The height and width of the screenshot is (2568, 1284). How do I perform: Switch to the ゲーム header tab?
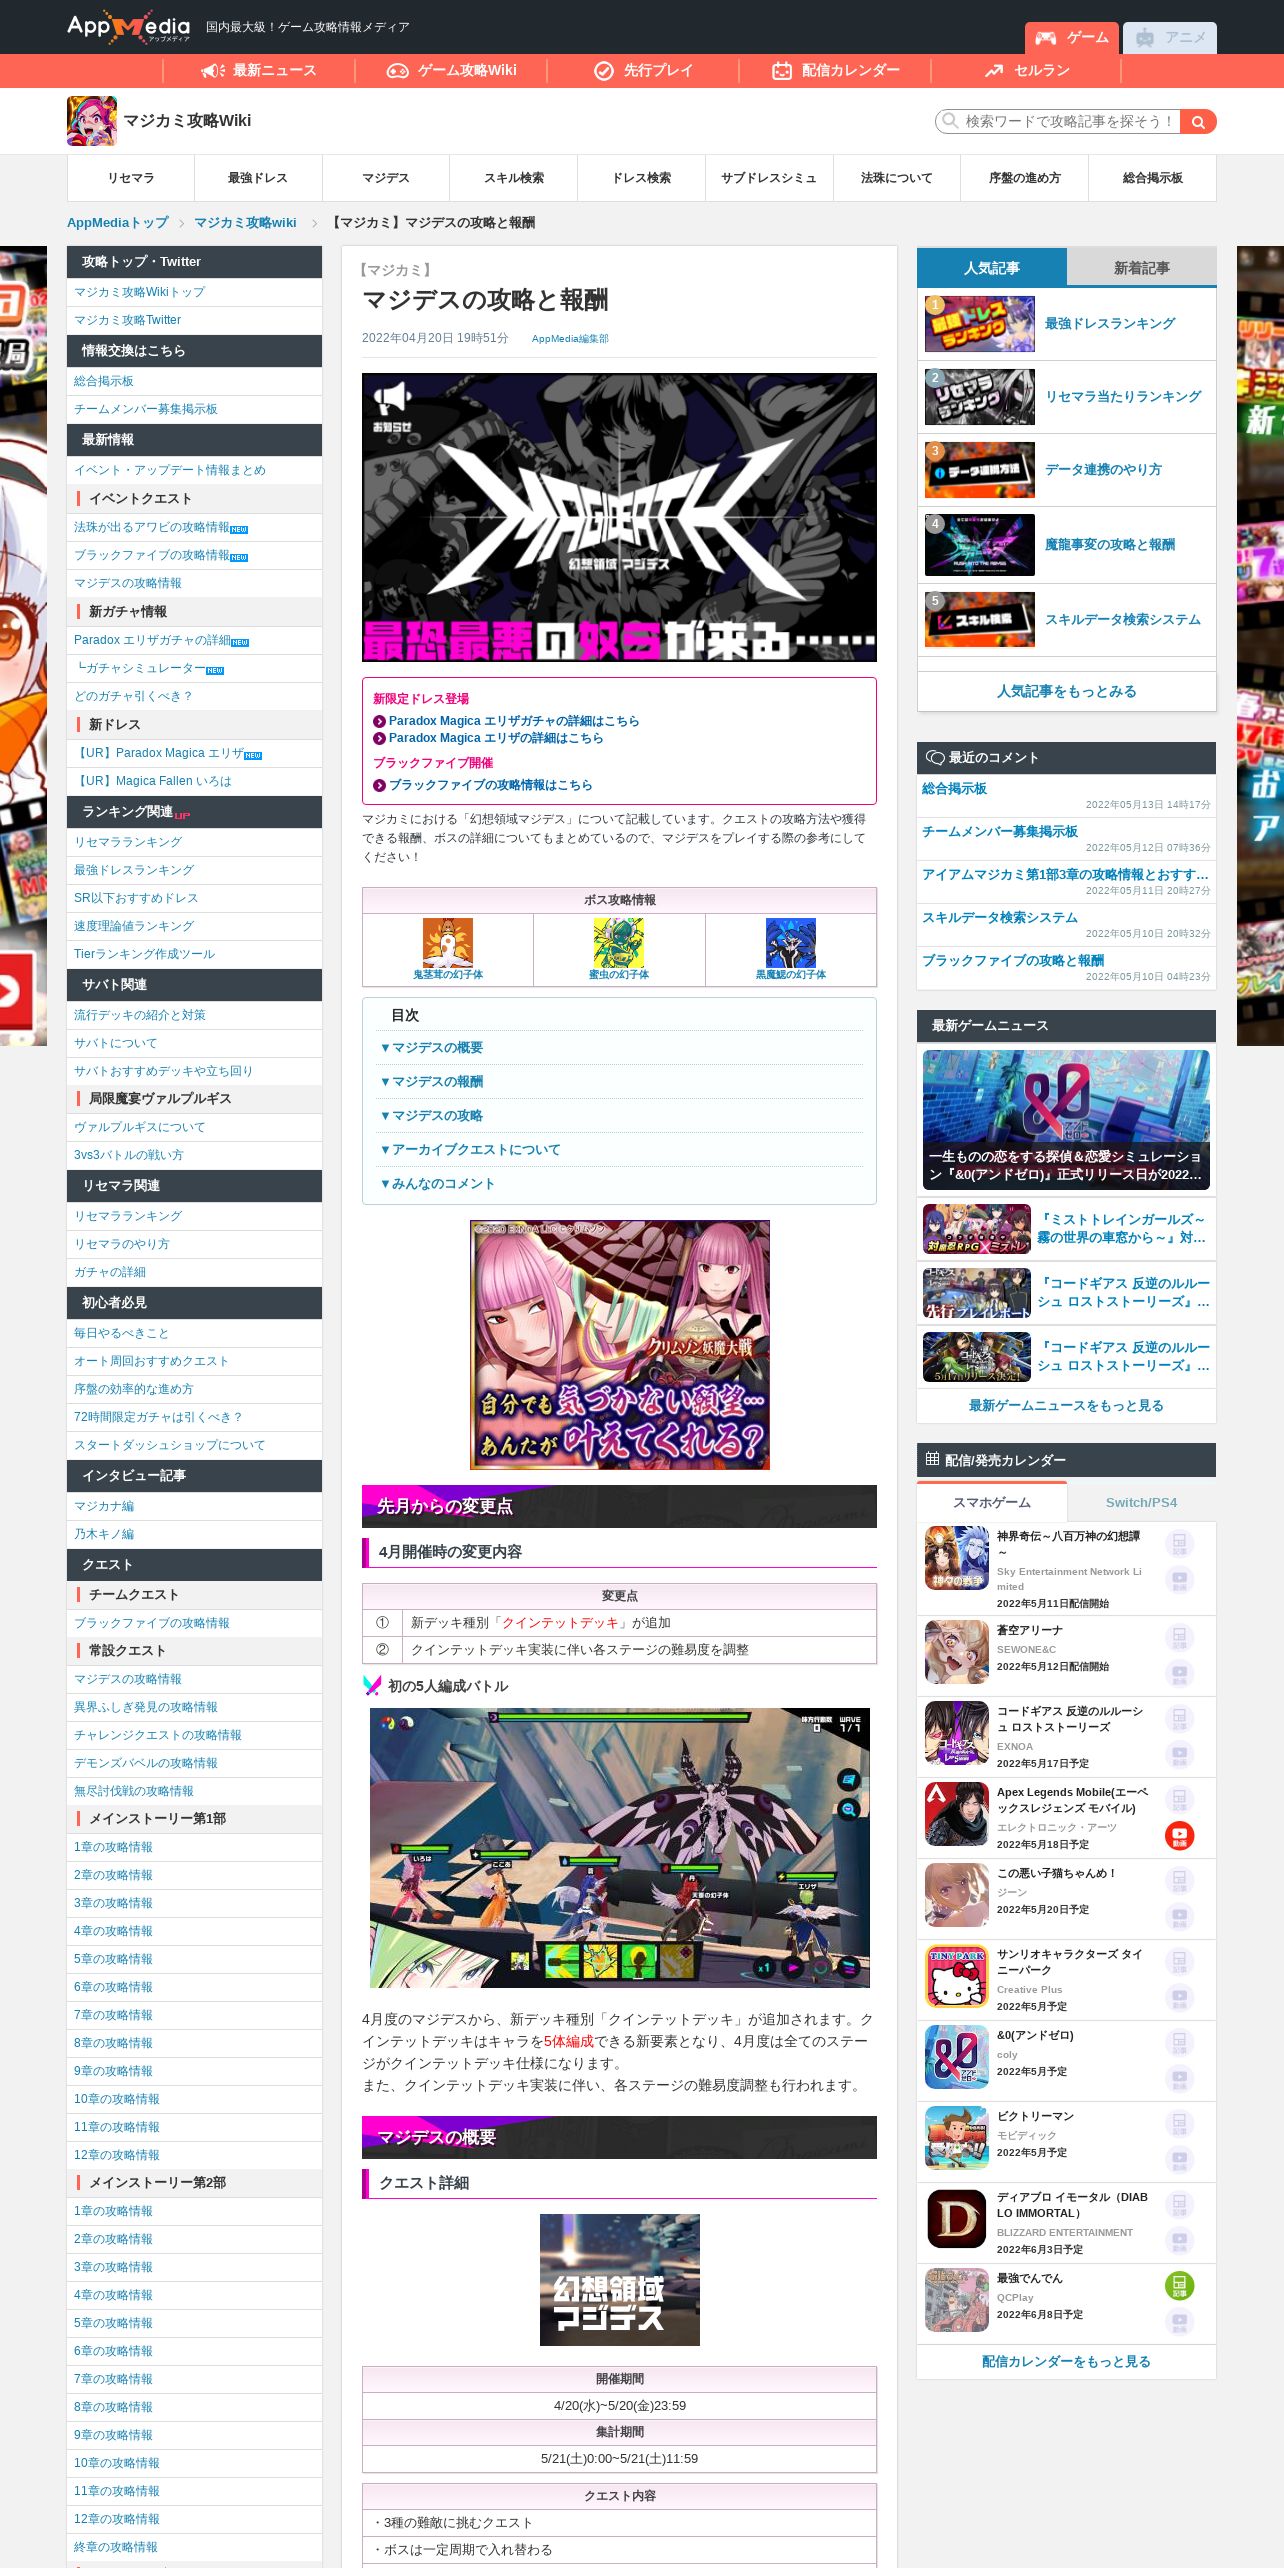tap(1071, 38)
